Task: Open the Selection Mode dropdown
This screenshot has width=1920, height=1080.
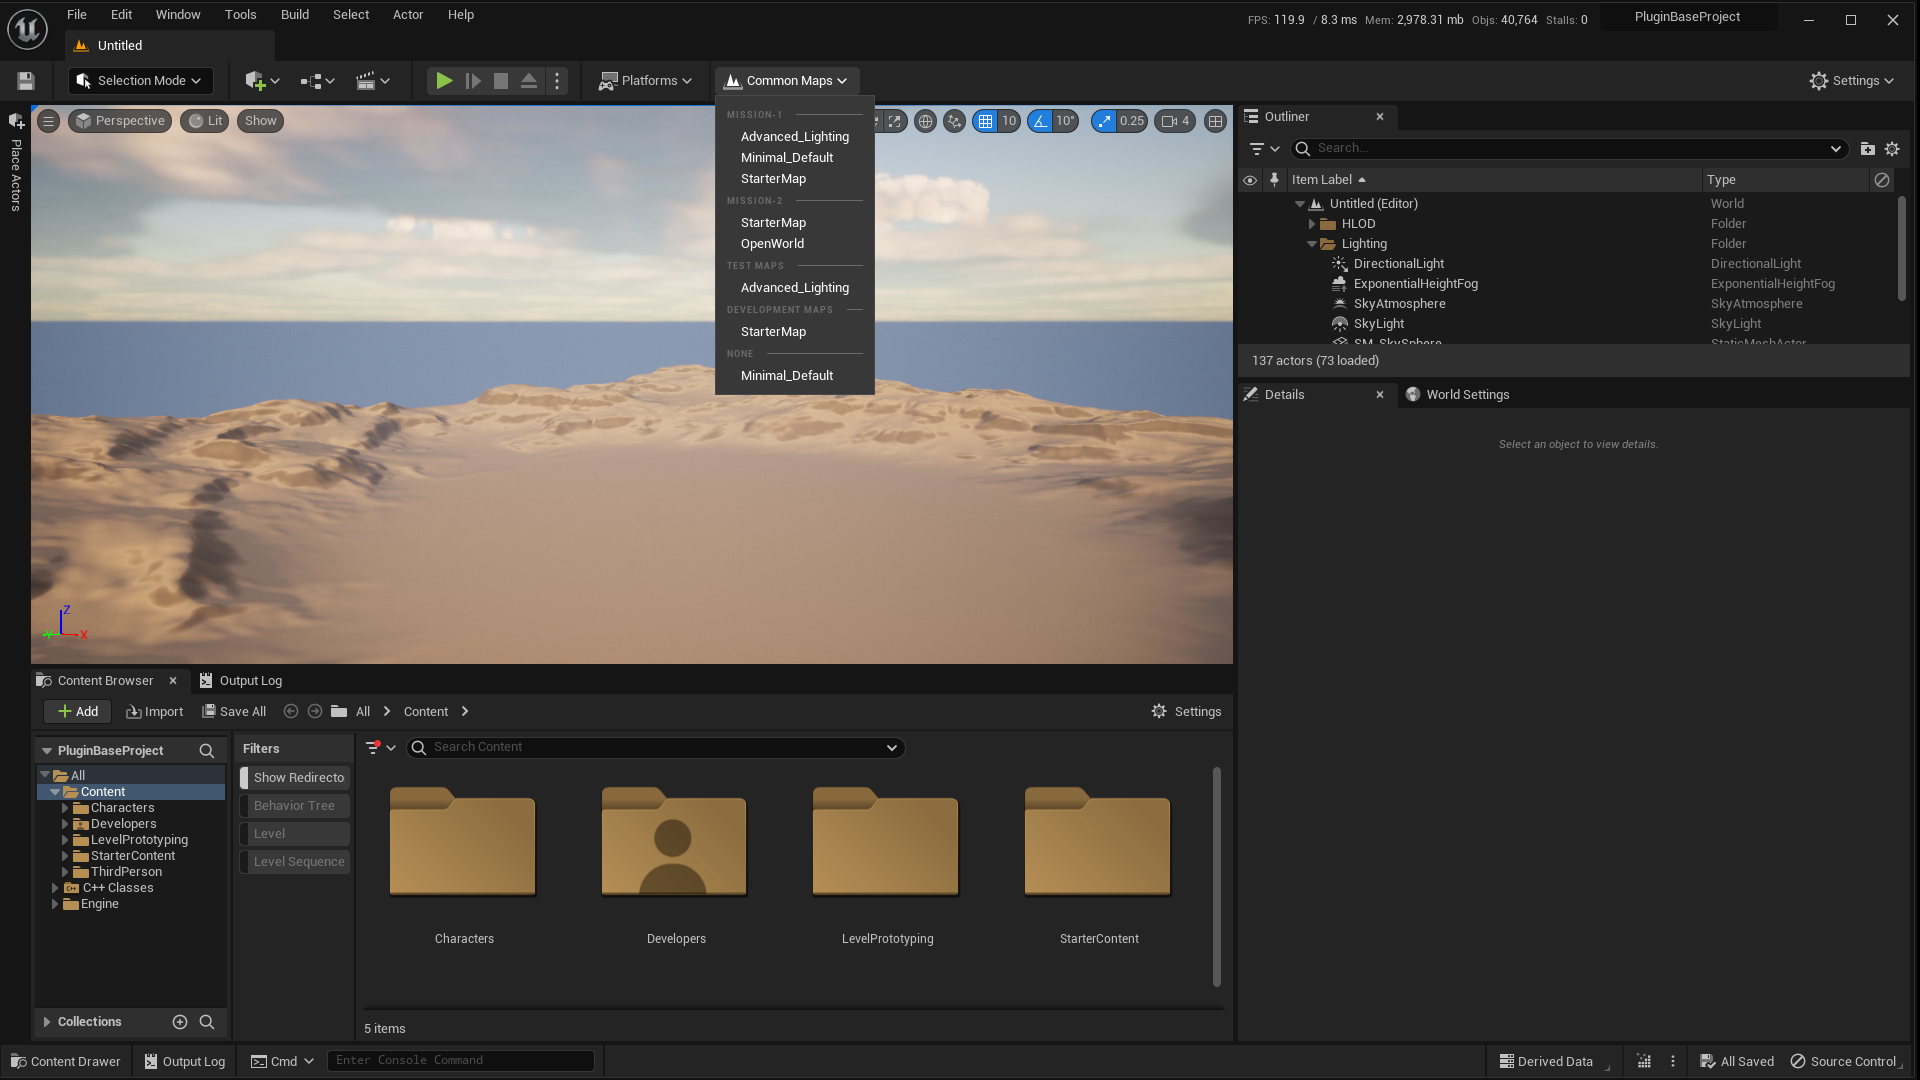Action: [x=141, y=81]
